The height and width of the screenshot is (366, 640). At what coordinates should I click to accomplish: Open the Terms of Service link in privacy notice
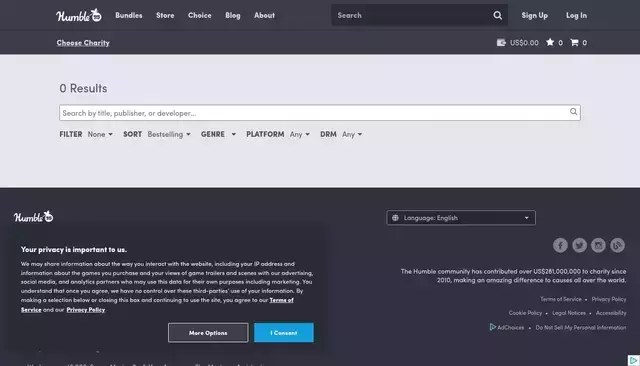tap(281, 300)
